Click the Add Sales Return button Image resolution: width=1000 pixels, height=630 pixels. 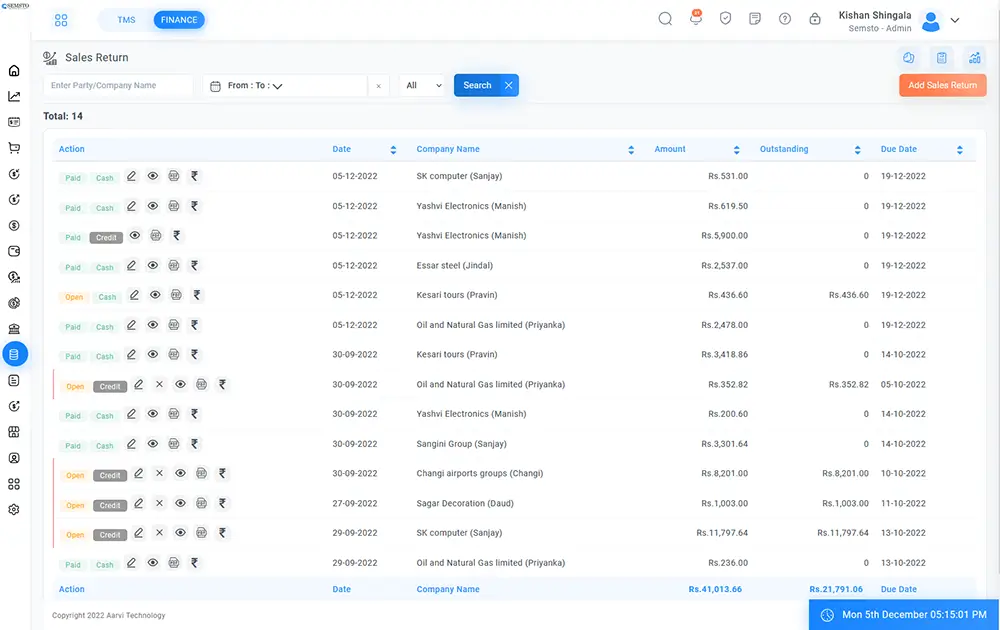coord(943,85)
